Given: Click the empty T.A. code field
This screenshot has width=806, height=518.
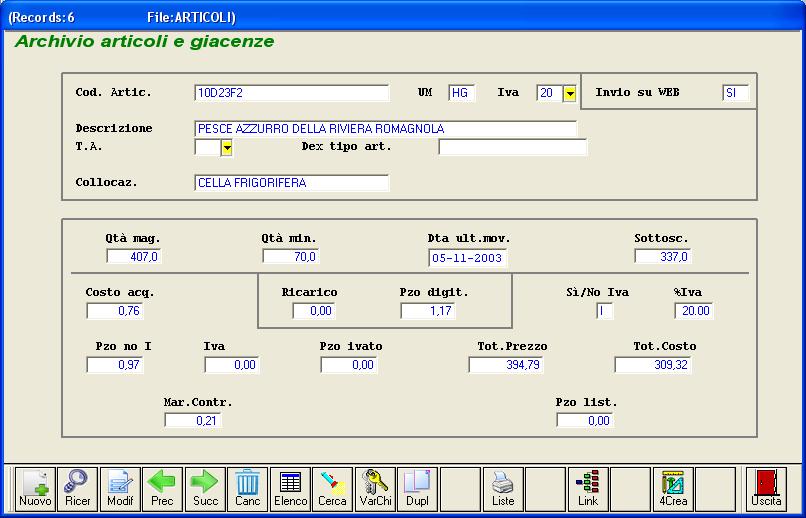Looking at the screenshot, I should pyautogui.click(x=207, y=148).
